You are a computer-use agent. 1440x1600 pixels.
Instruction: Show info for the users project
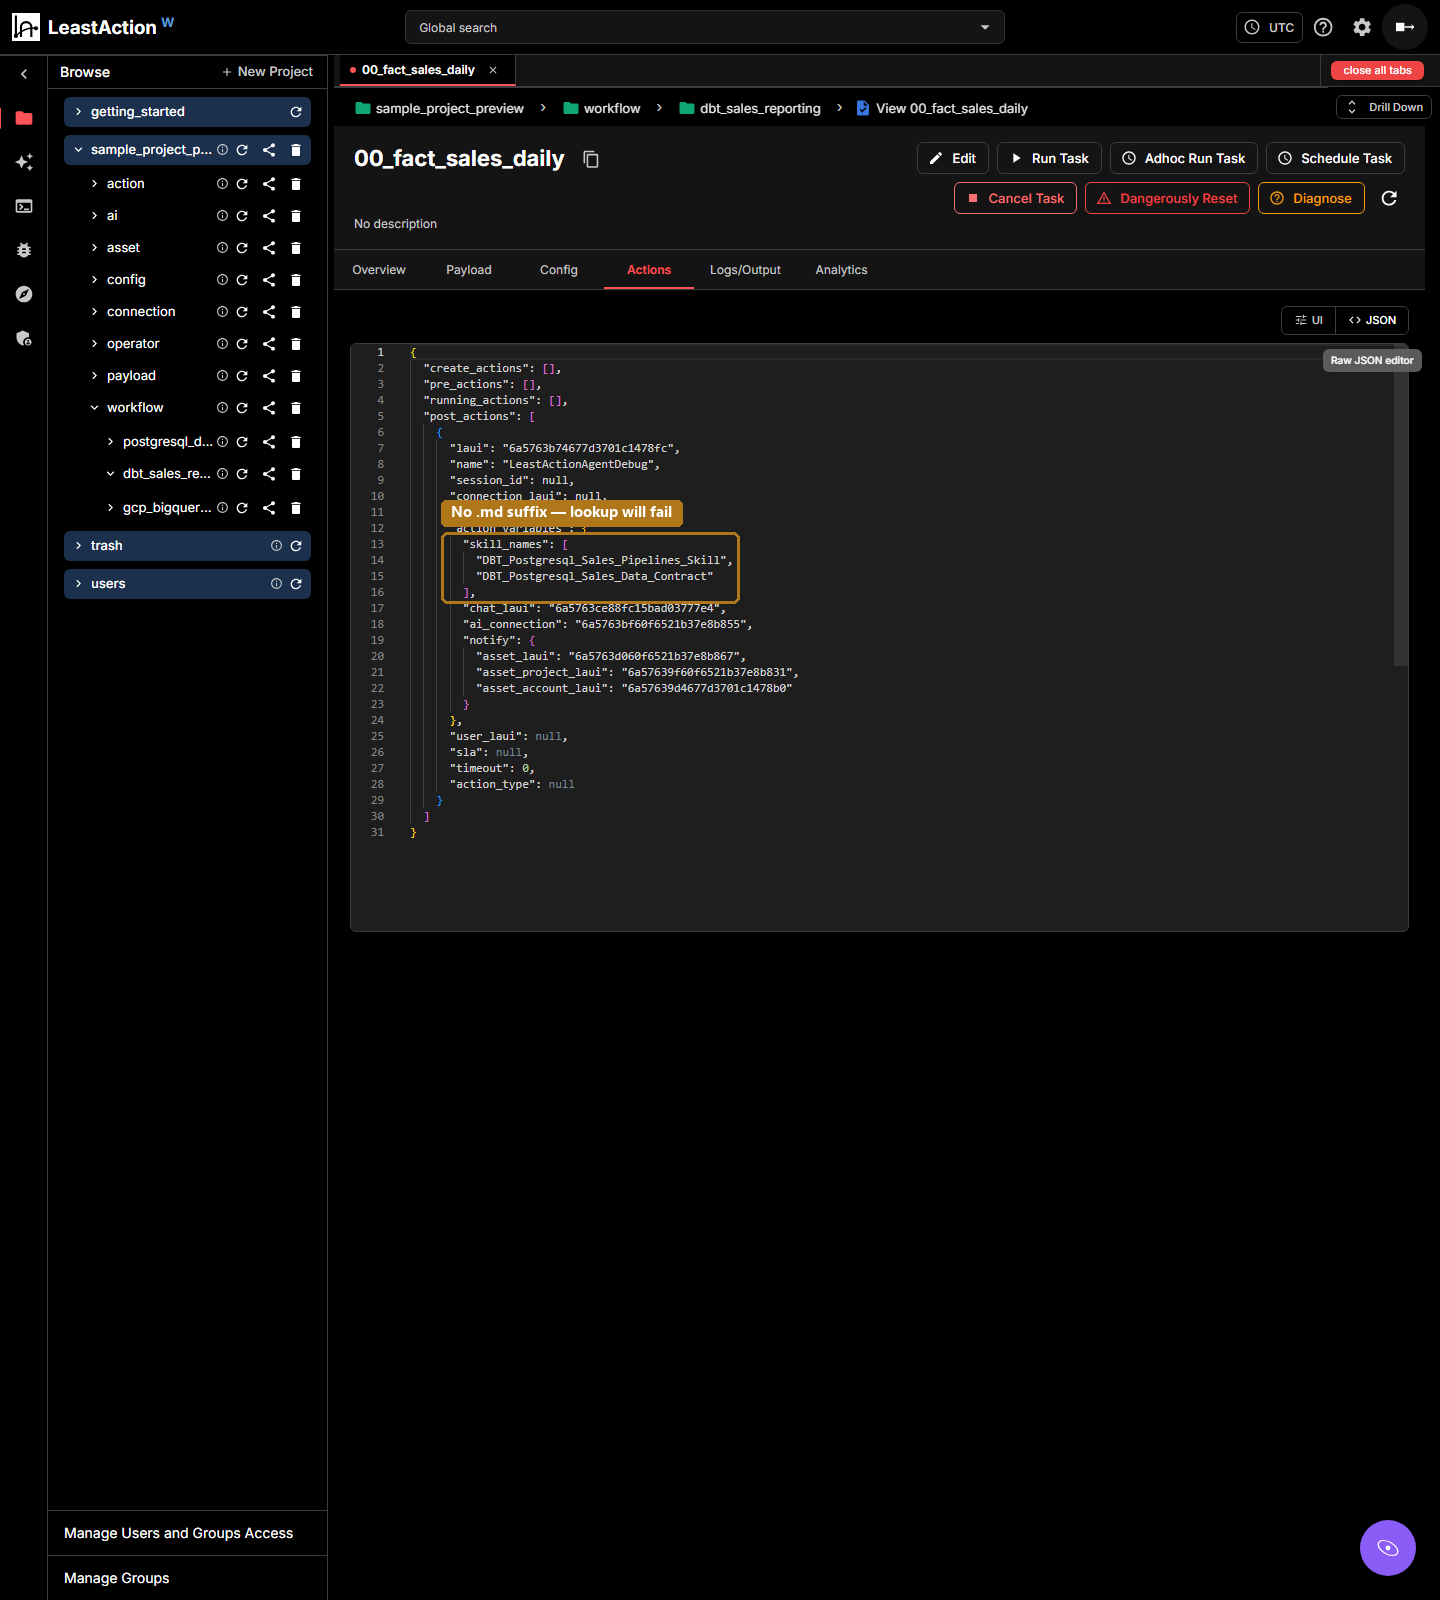point(276,584)
